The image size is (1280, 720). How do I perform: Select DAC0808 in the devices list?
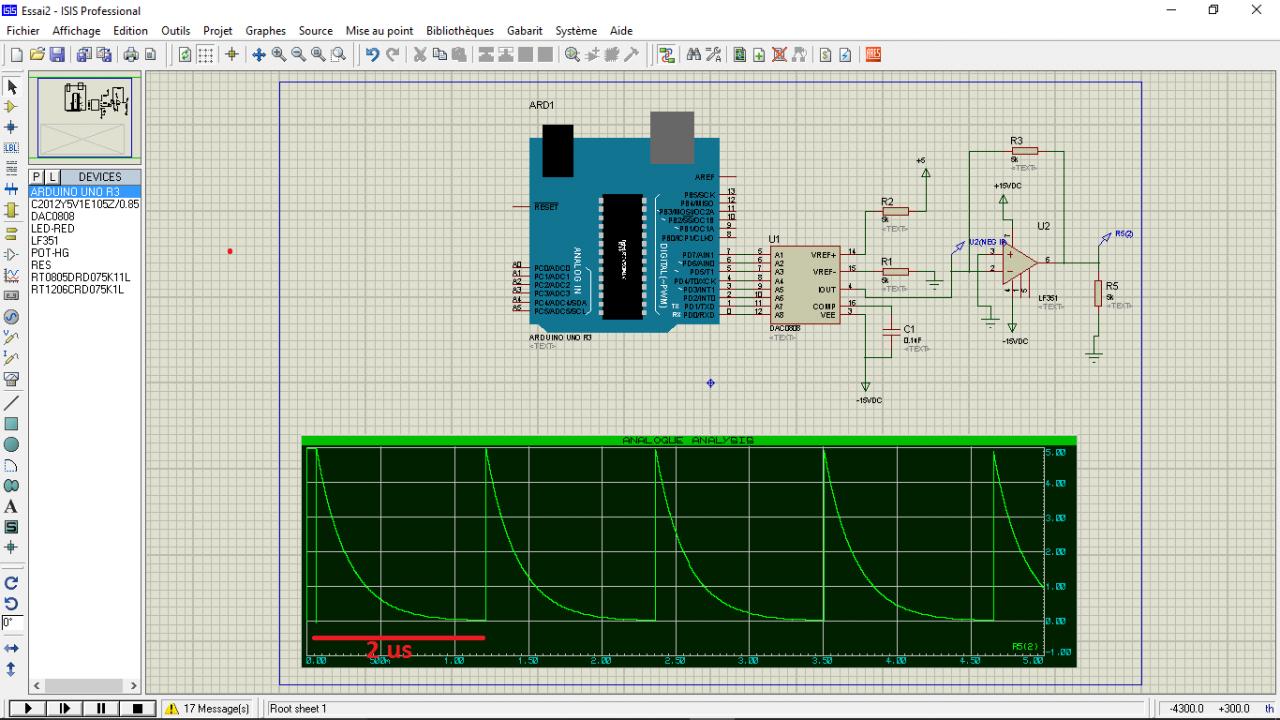(53, 216)
